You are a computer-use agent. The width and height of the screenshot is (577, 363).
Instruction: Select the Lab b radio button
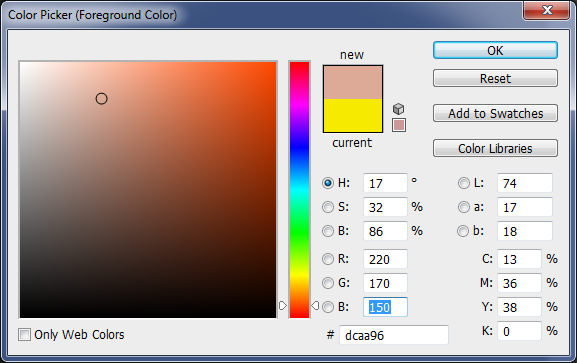click(x=463, y=231)
